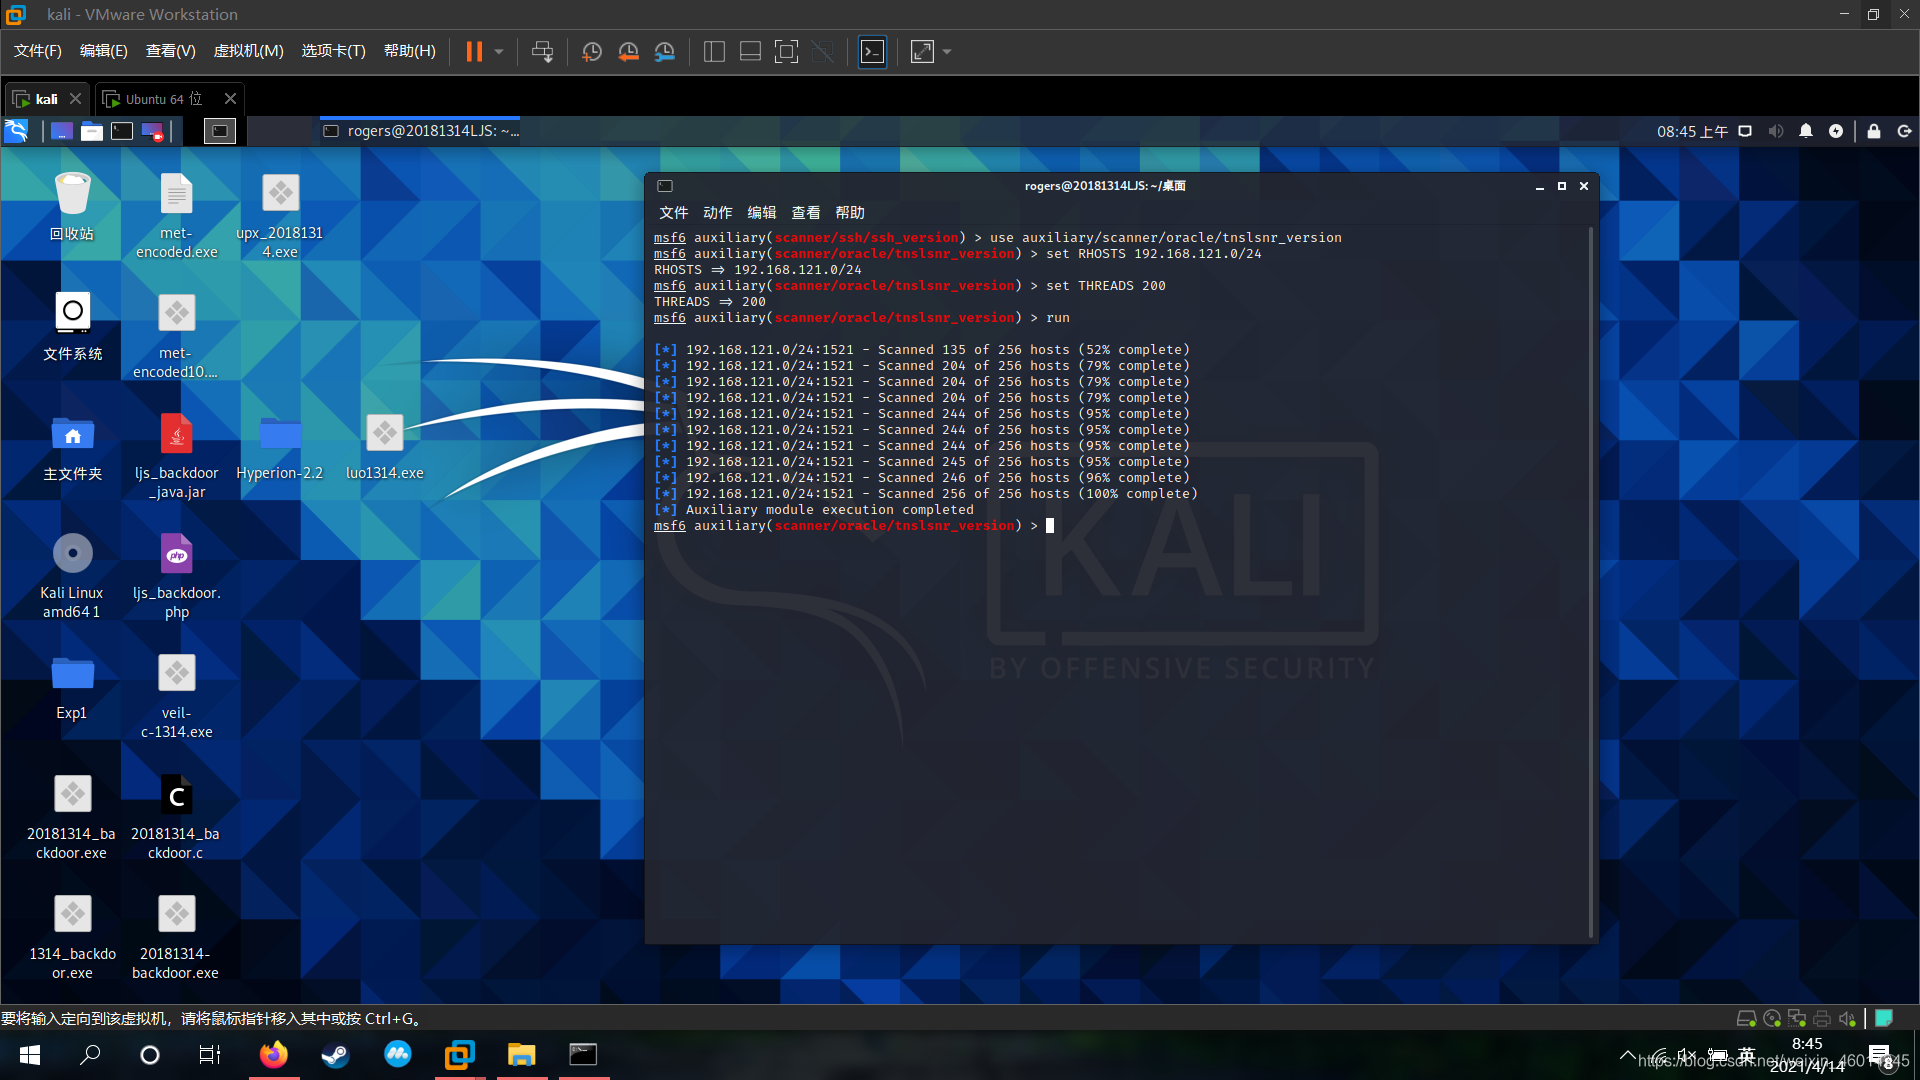Close the Ubuntu 64 位 tab
This screenshot has height=1080, width=1920.
tap(230, 99)
